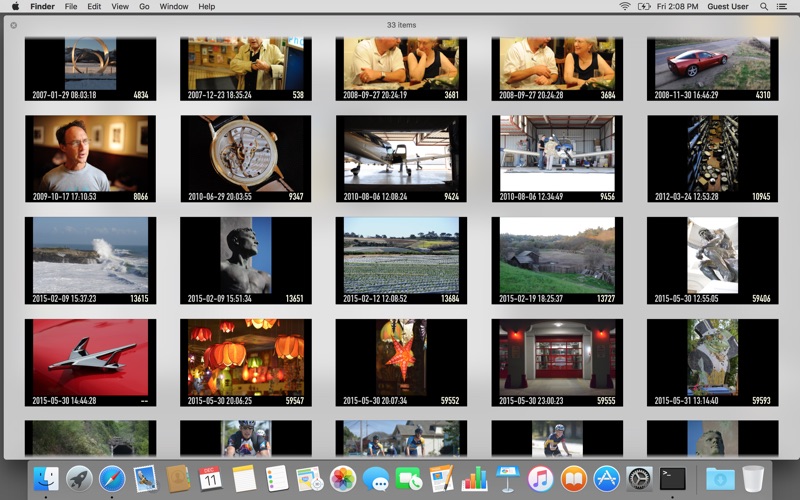The width and height of the screenshot is (800, 500).
Task: Open the Guest User menu
Action: pyautogui.click(x=728, y=7)
